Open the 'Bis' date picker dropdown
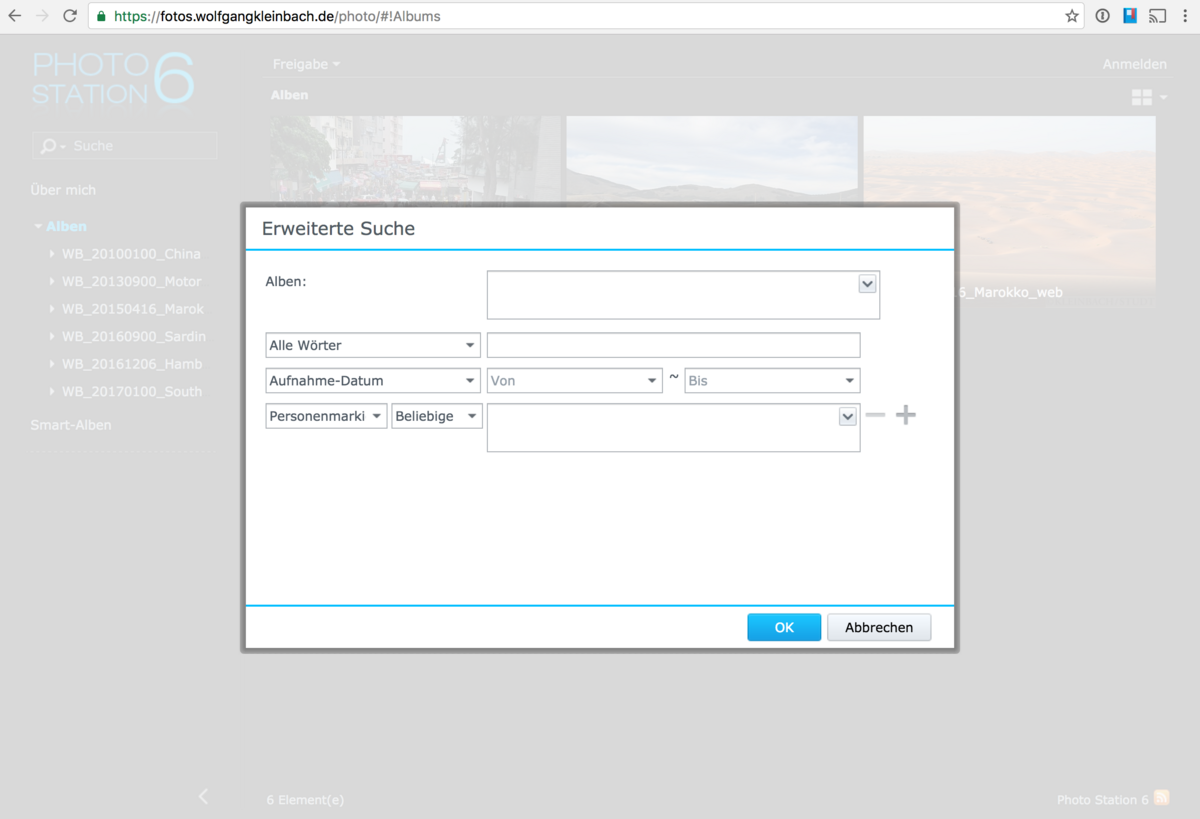 click(771, 381)
